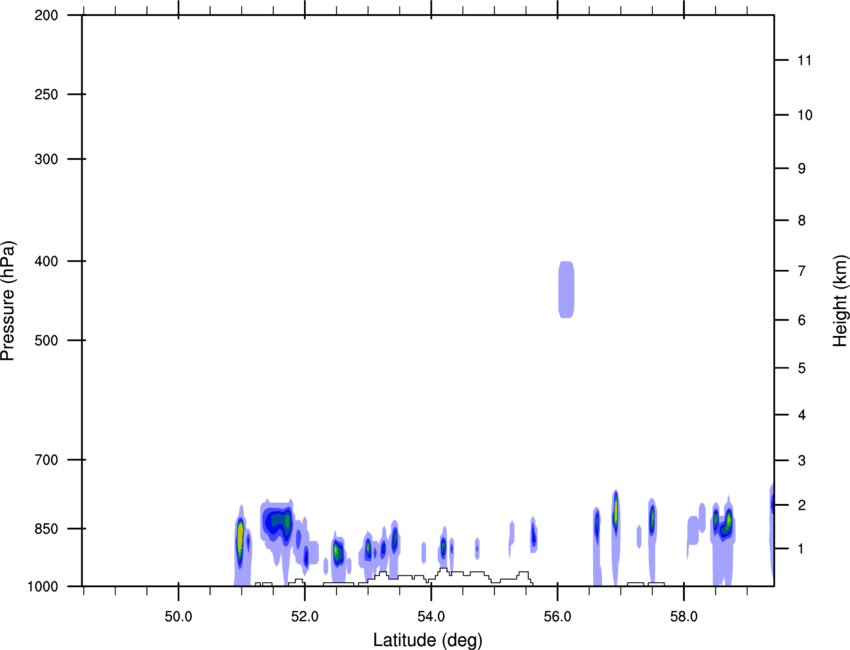Screen dimensions: 850x650
Task: Select the 200 pressure tick label
Action: point(46,15)
